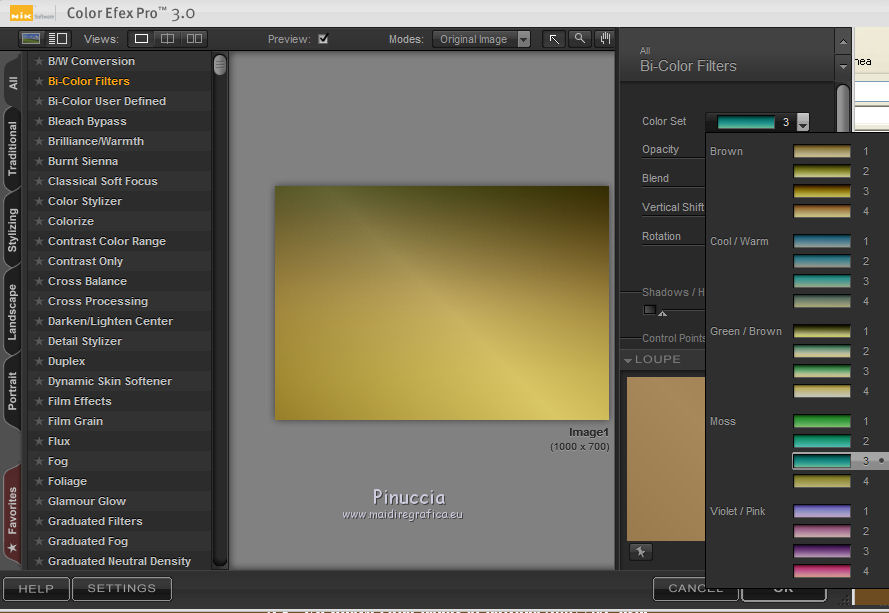Select the arrow pointer tool
889x613 pixels.
coord(554,39)
